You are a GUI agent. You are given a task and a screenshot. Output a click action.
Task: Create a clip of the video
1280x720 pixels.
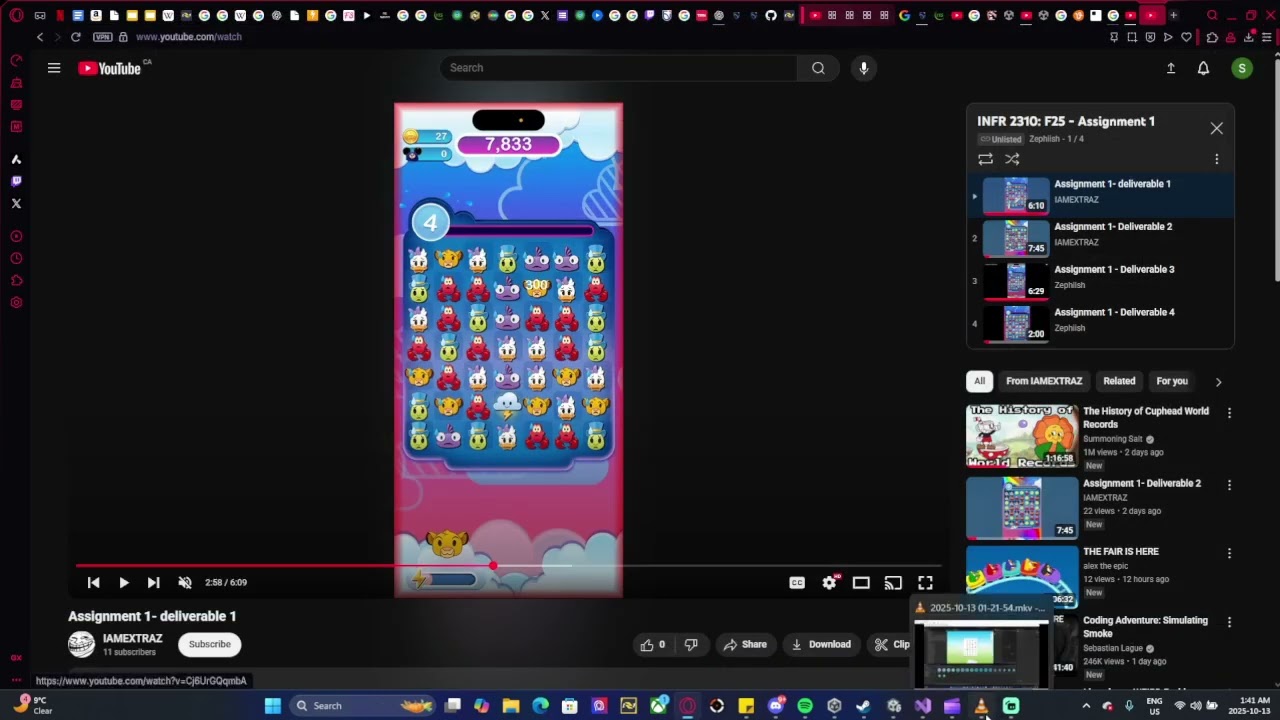[x=891, y=644]
